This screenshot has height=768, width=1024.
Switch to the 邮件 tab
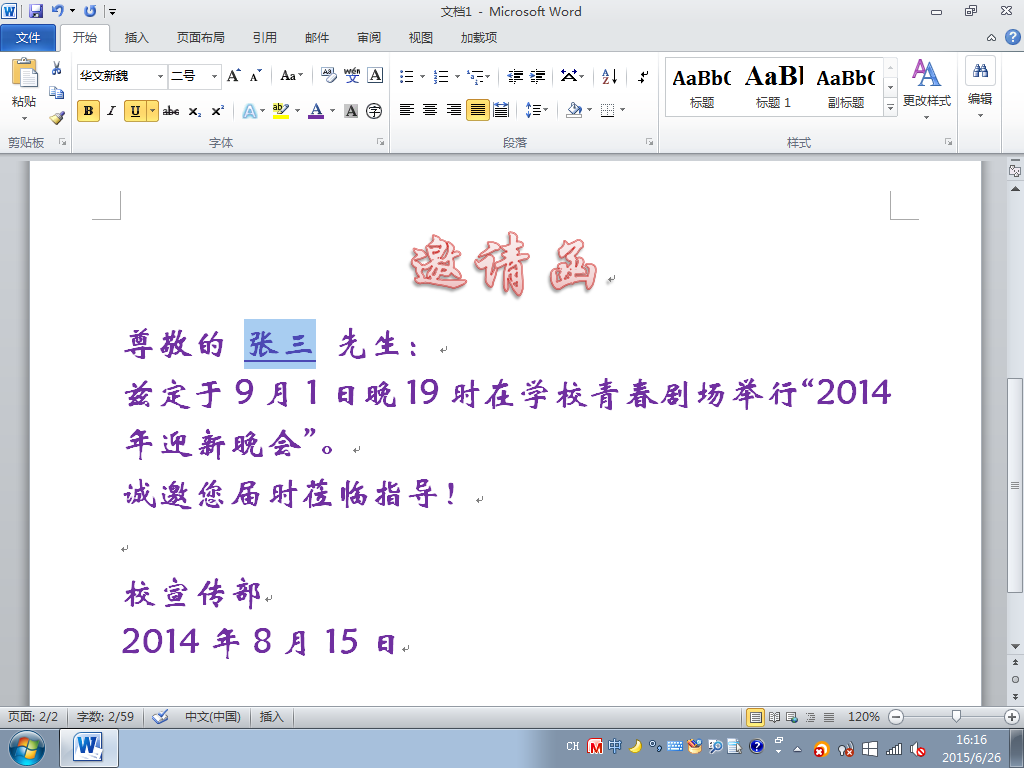pos(317,38)
